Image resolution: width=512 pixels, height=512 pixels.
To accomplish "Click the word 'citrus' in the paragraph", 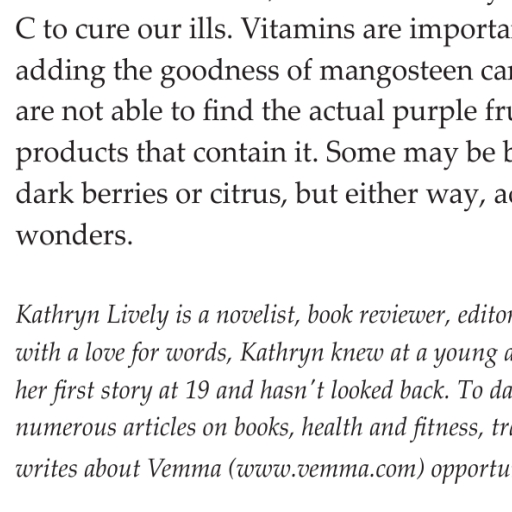I will click(x=248, y=194).
